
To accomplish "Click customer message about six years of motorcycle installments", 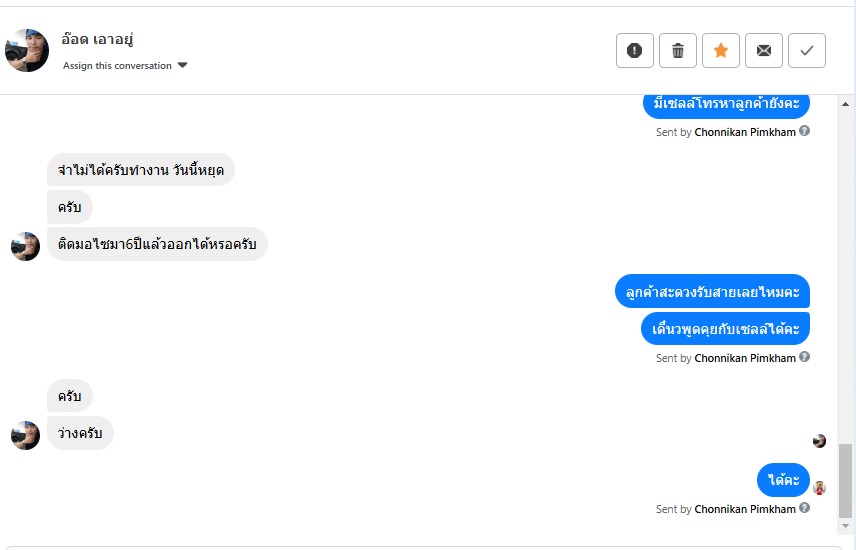I will 157,244.
